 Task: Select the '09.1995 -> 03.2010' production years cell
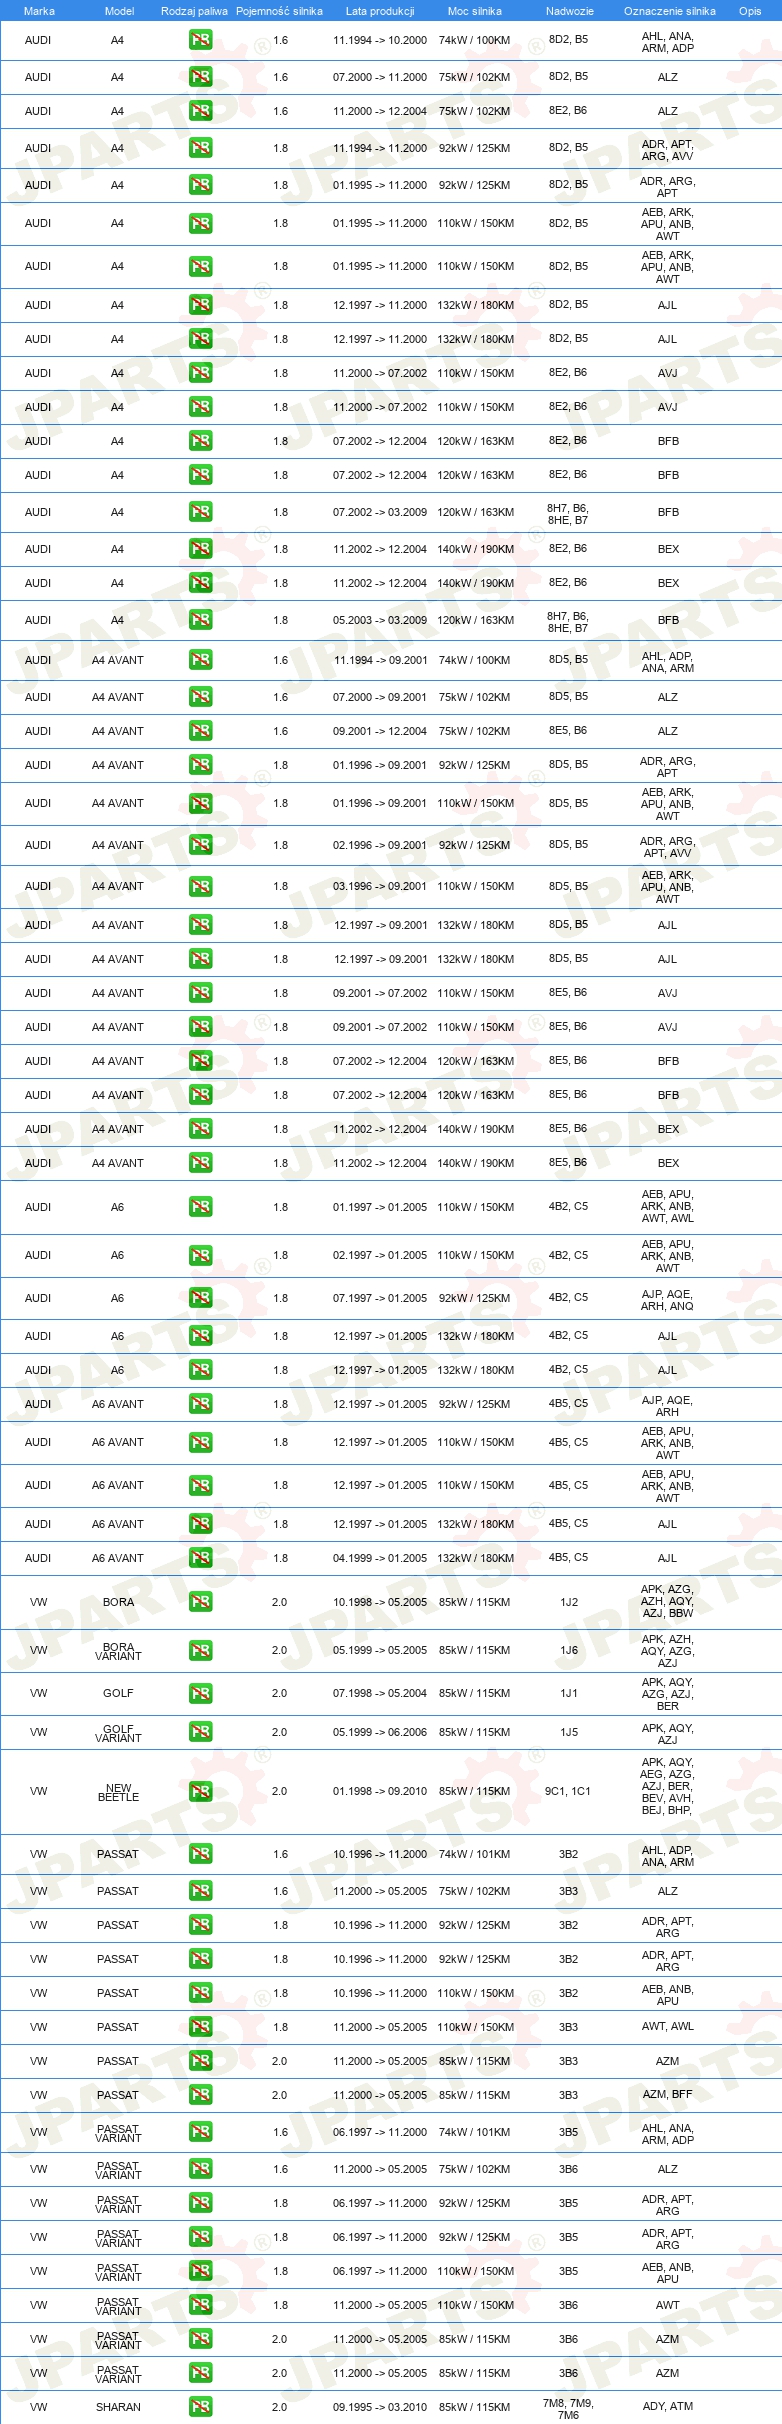click(x=380, y=2407)
